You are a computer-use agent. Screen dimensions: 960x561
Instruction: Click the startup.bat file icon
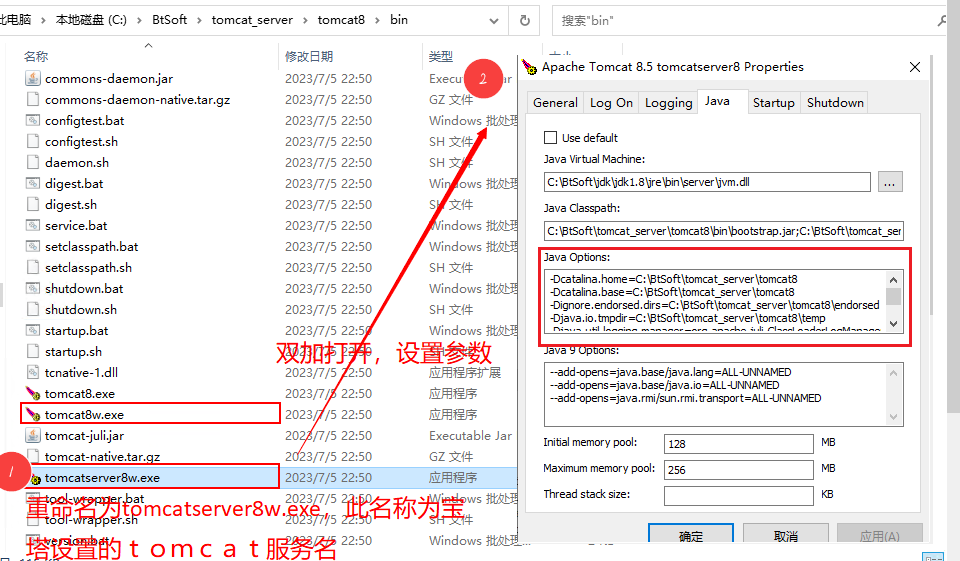tap(32, 331)
